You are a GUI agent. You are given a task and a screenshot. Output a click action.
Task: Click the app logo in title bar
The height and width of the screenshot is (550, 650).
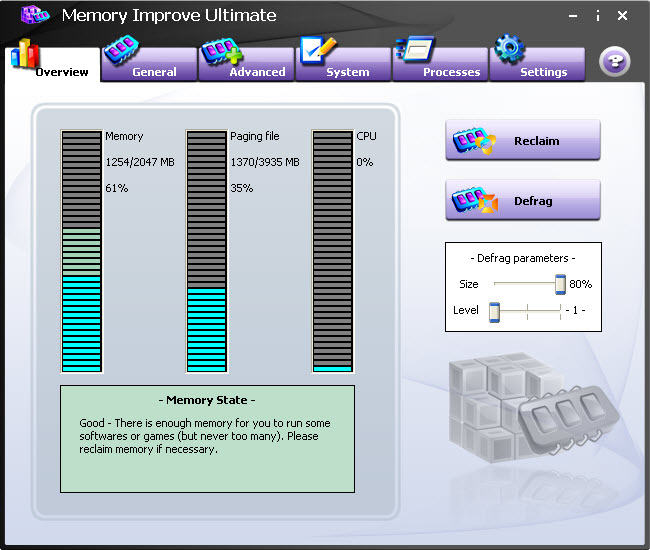point(34,16)
